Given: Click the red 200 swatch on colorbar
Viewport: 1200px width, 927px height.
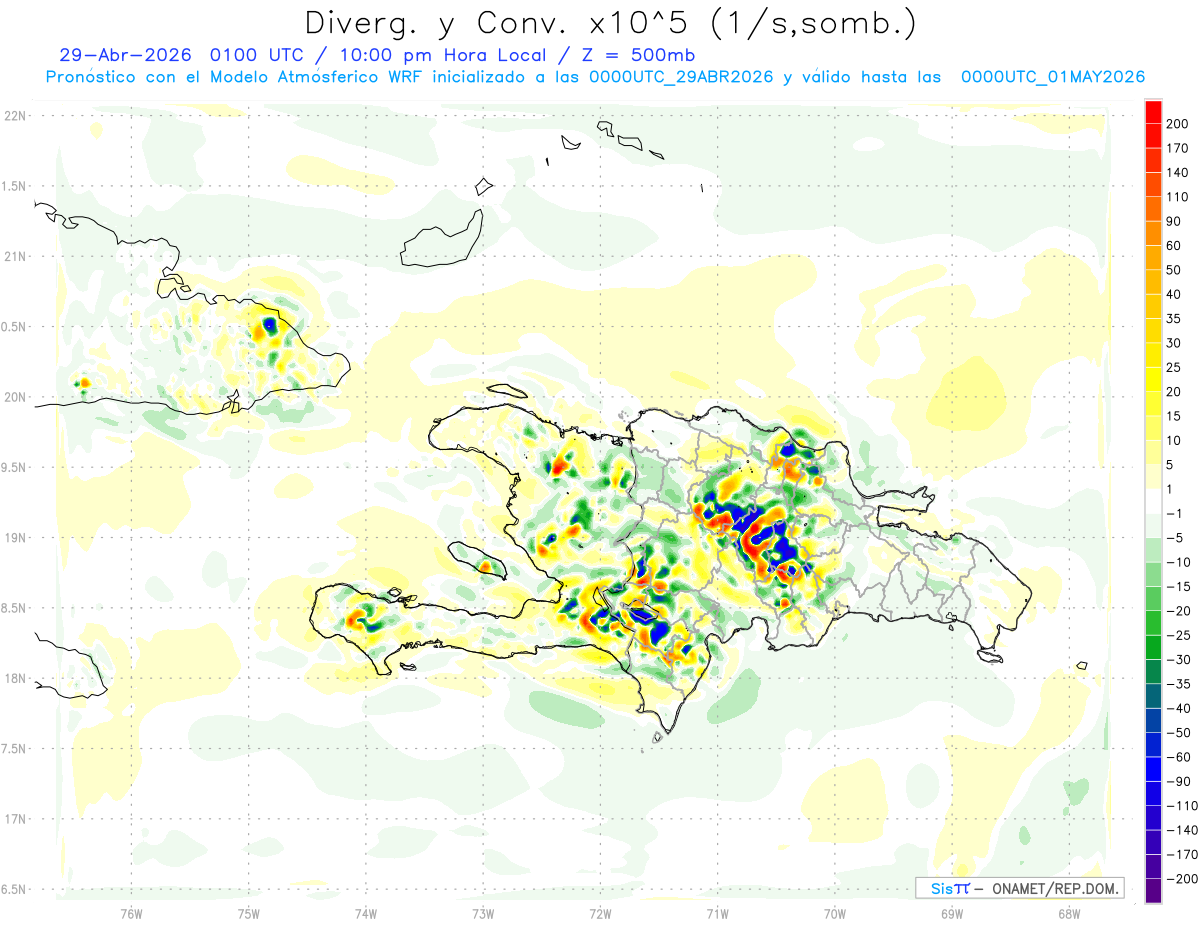Looking at the screenshot, I should [1153, 111].
